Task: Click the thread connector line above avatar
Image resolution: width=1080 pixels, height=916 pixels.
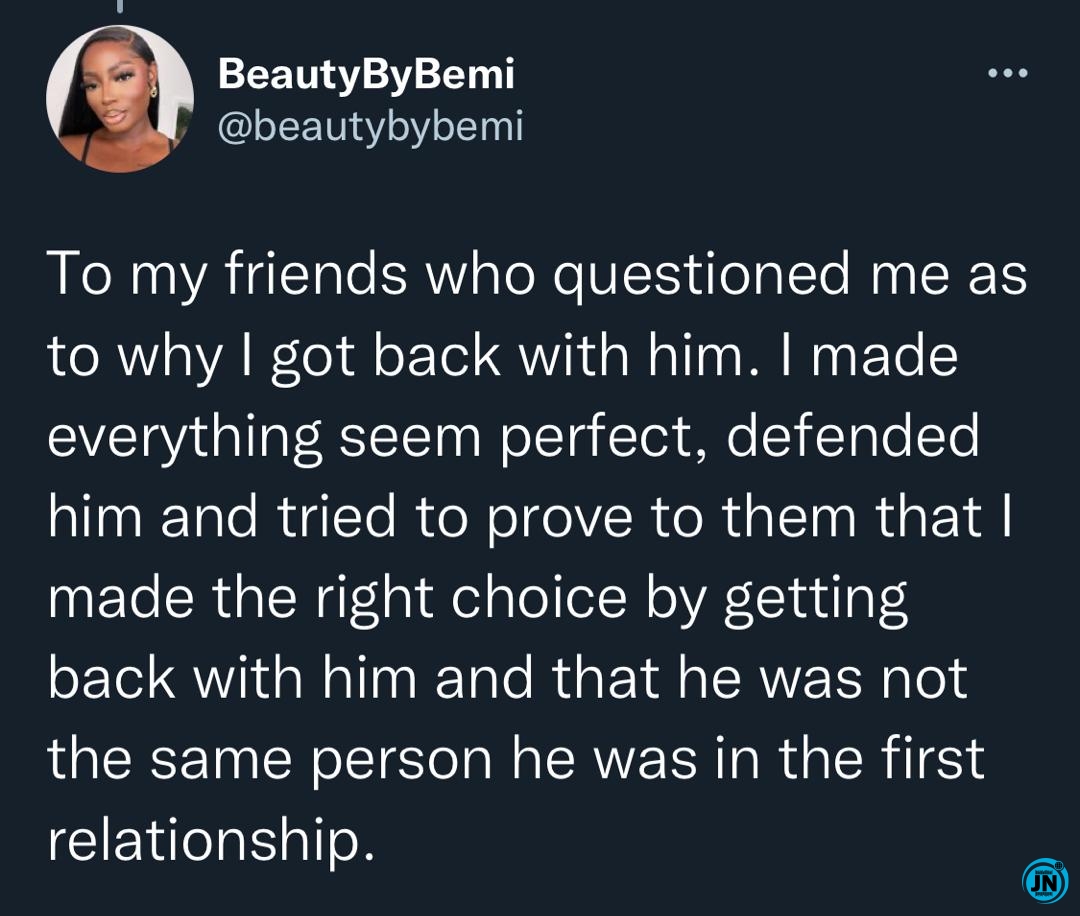Action: point(120,6)
